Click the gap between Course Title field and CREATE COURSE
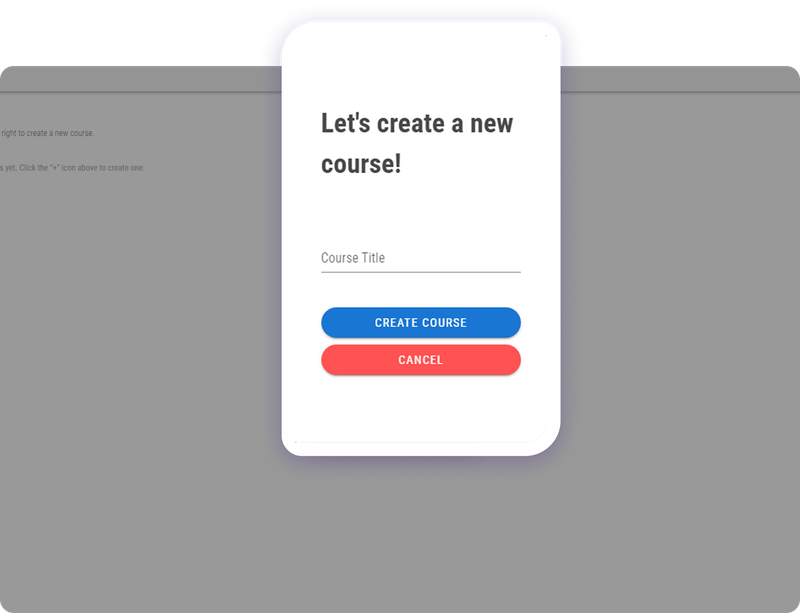The width and height of the screenshot is (800, 613). [x=420, y=290]
